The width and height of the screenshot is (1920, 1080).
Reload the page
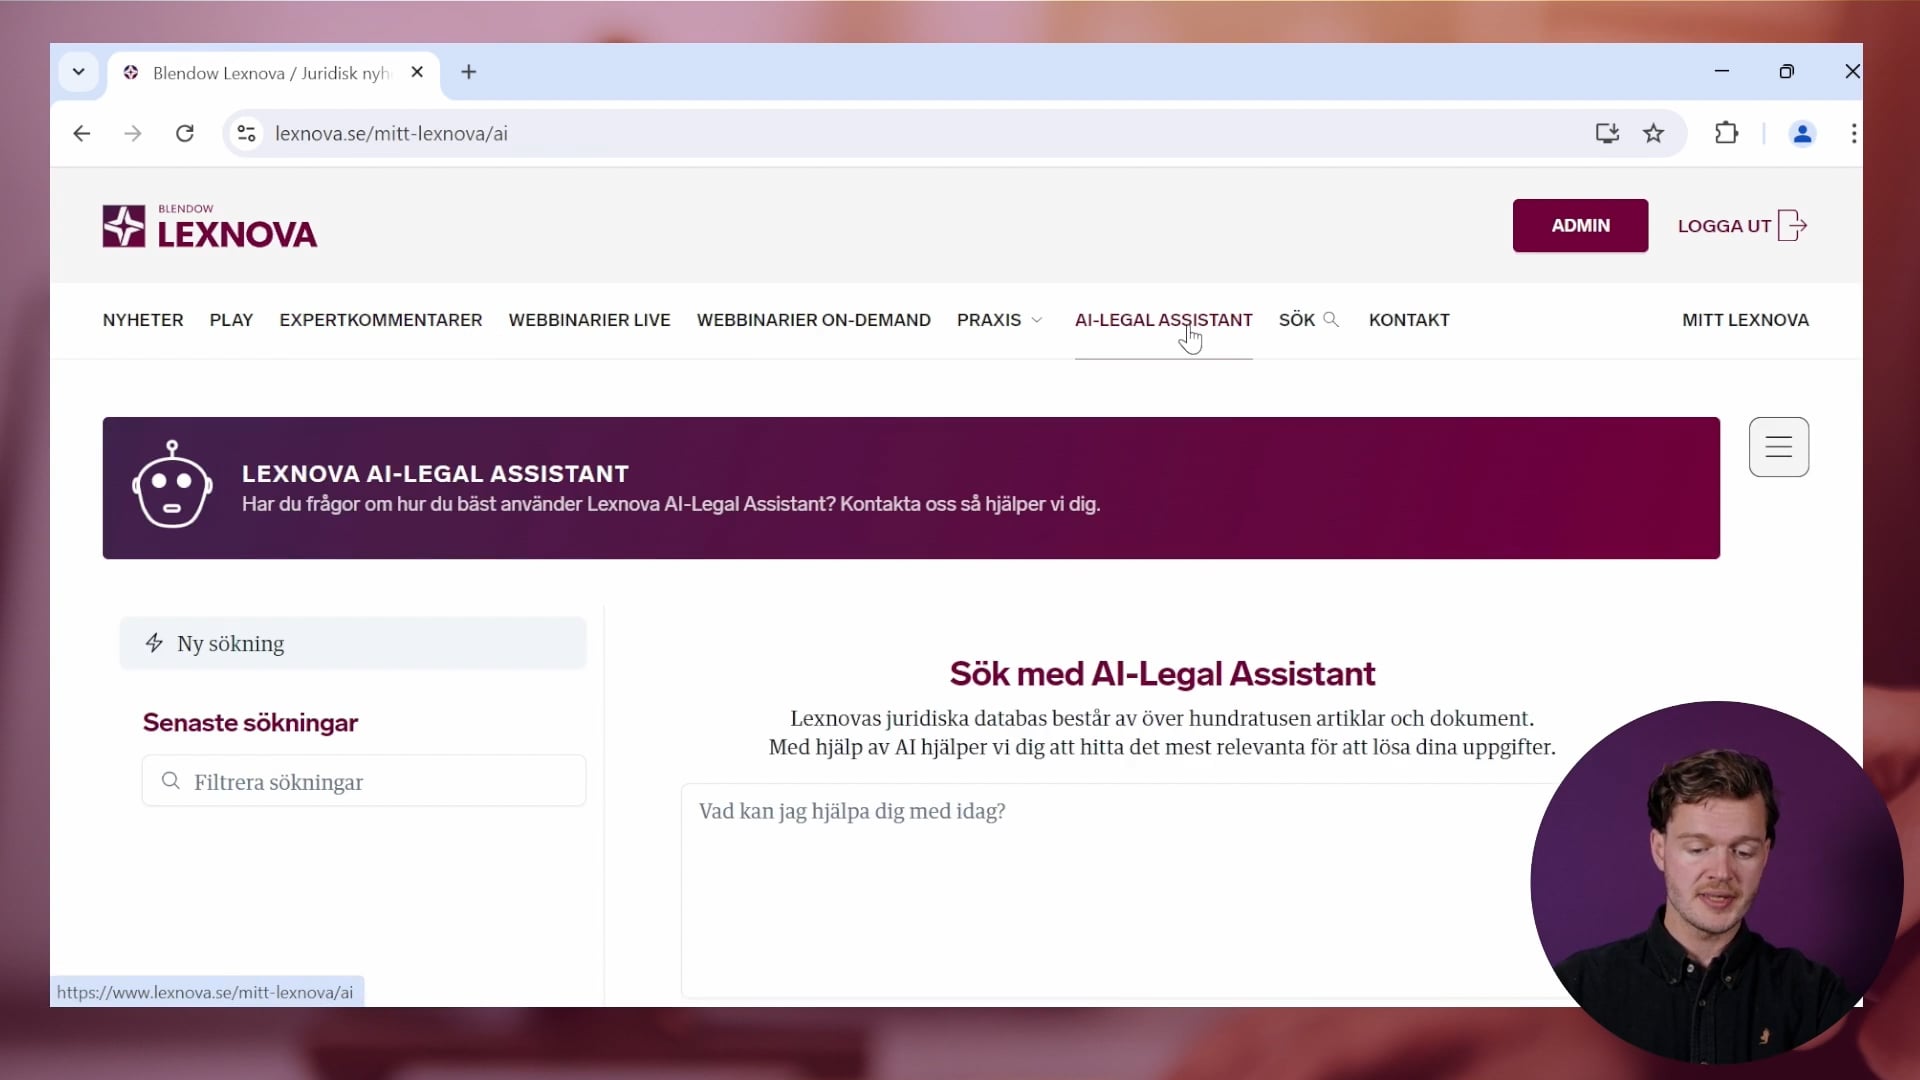(185, 133)
